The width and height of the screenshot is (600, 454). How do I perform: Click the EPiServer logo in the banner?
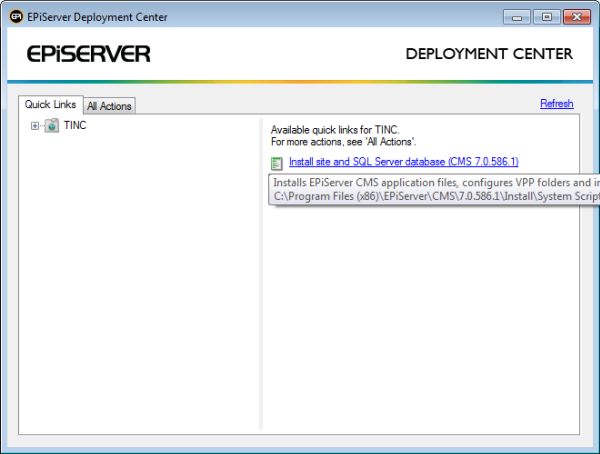click(x=82, y=54)
